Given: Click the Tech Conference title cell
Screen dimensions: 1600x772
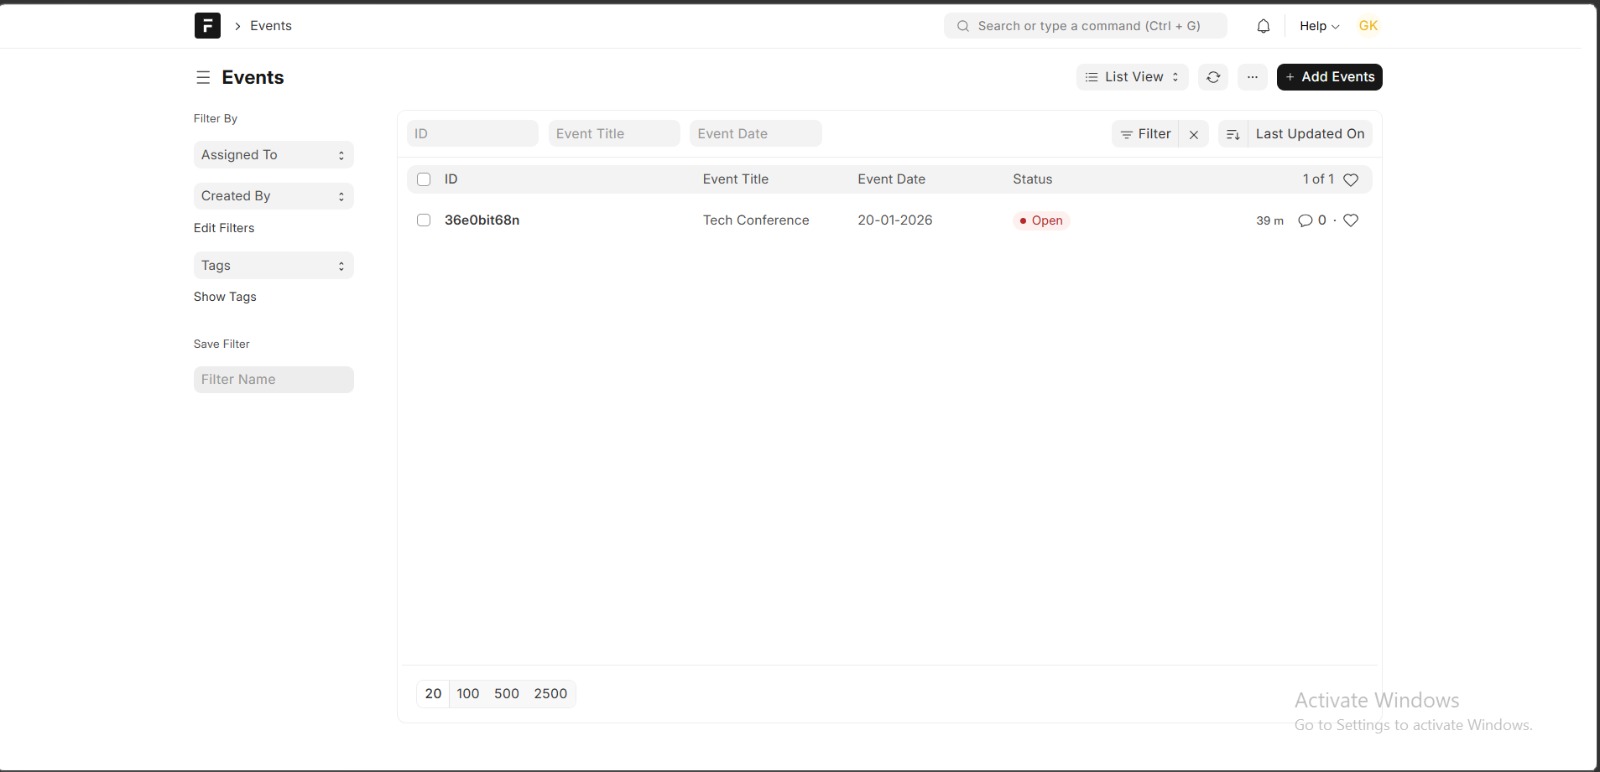Looking at the screenshot, I should (x=756, y=220).
